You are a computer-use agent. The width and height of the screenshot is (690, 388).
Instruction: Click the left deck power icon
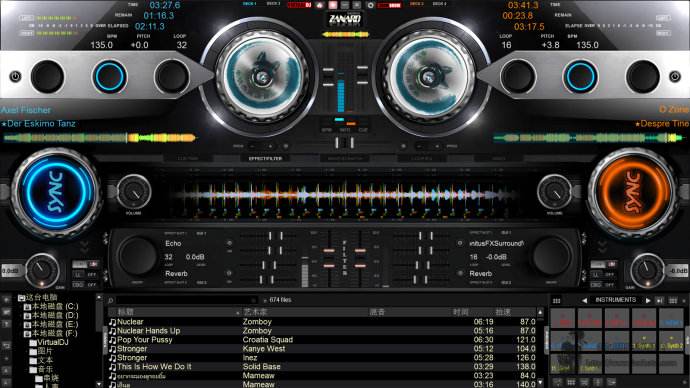point(15,77)
